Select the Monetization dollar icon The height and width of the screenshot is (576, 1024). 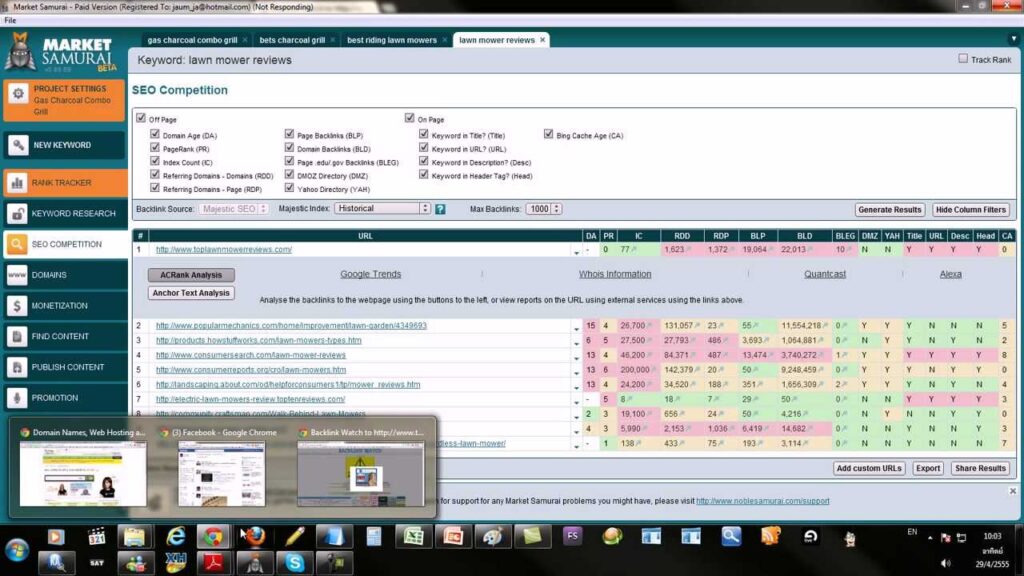tap(17, 306)
